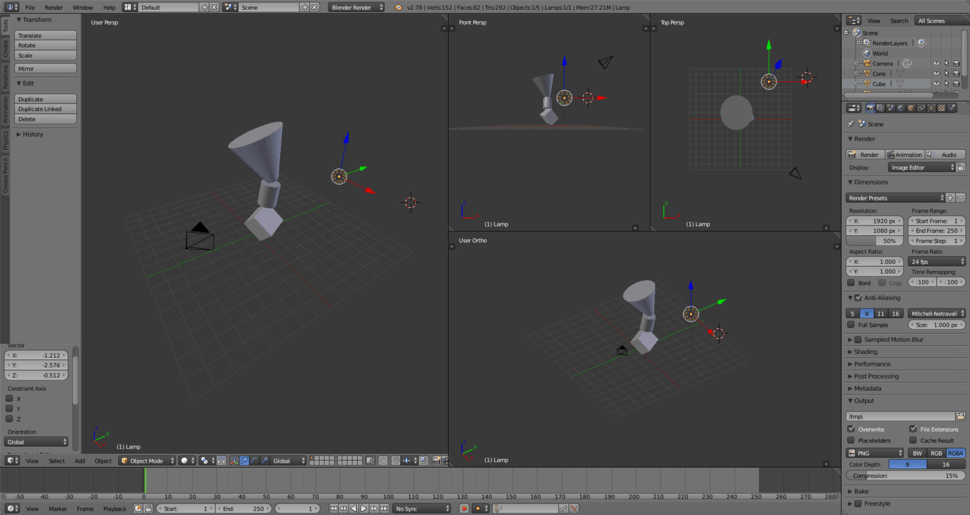
Task: Enable the Full Sample checkbox
Action: click(x=851, y=325)
